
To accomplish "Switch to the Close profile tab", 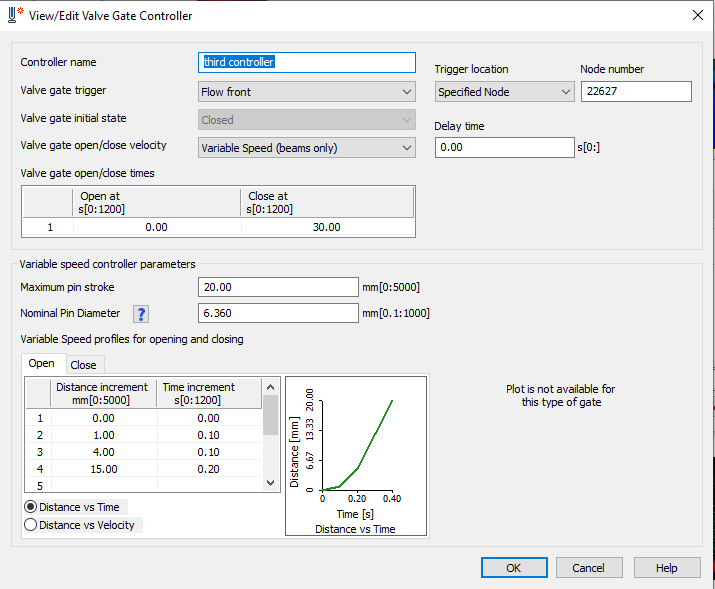I will point(84,365).
